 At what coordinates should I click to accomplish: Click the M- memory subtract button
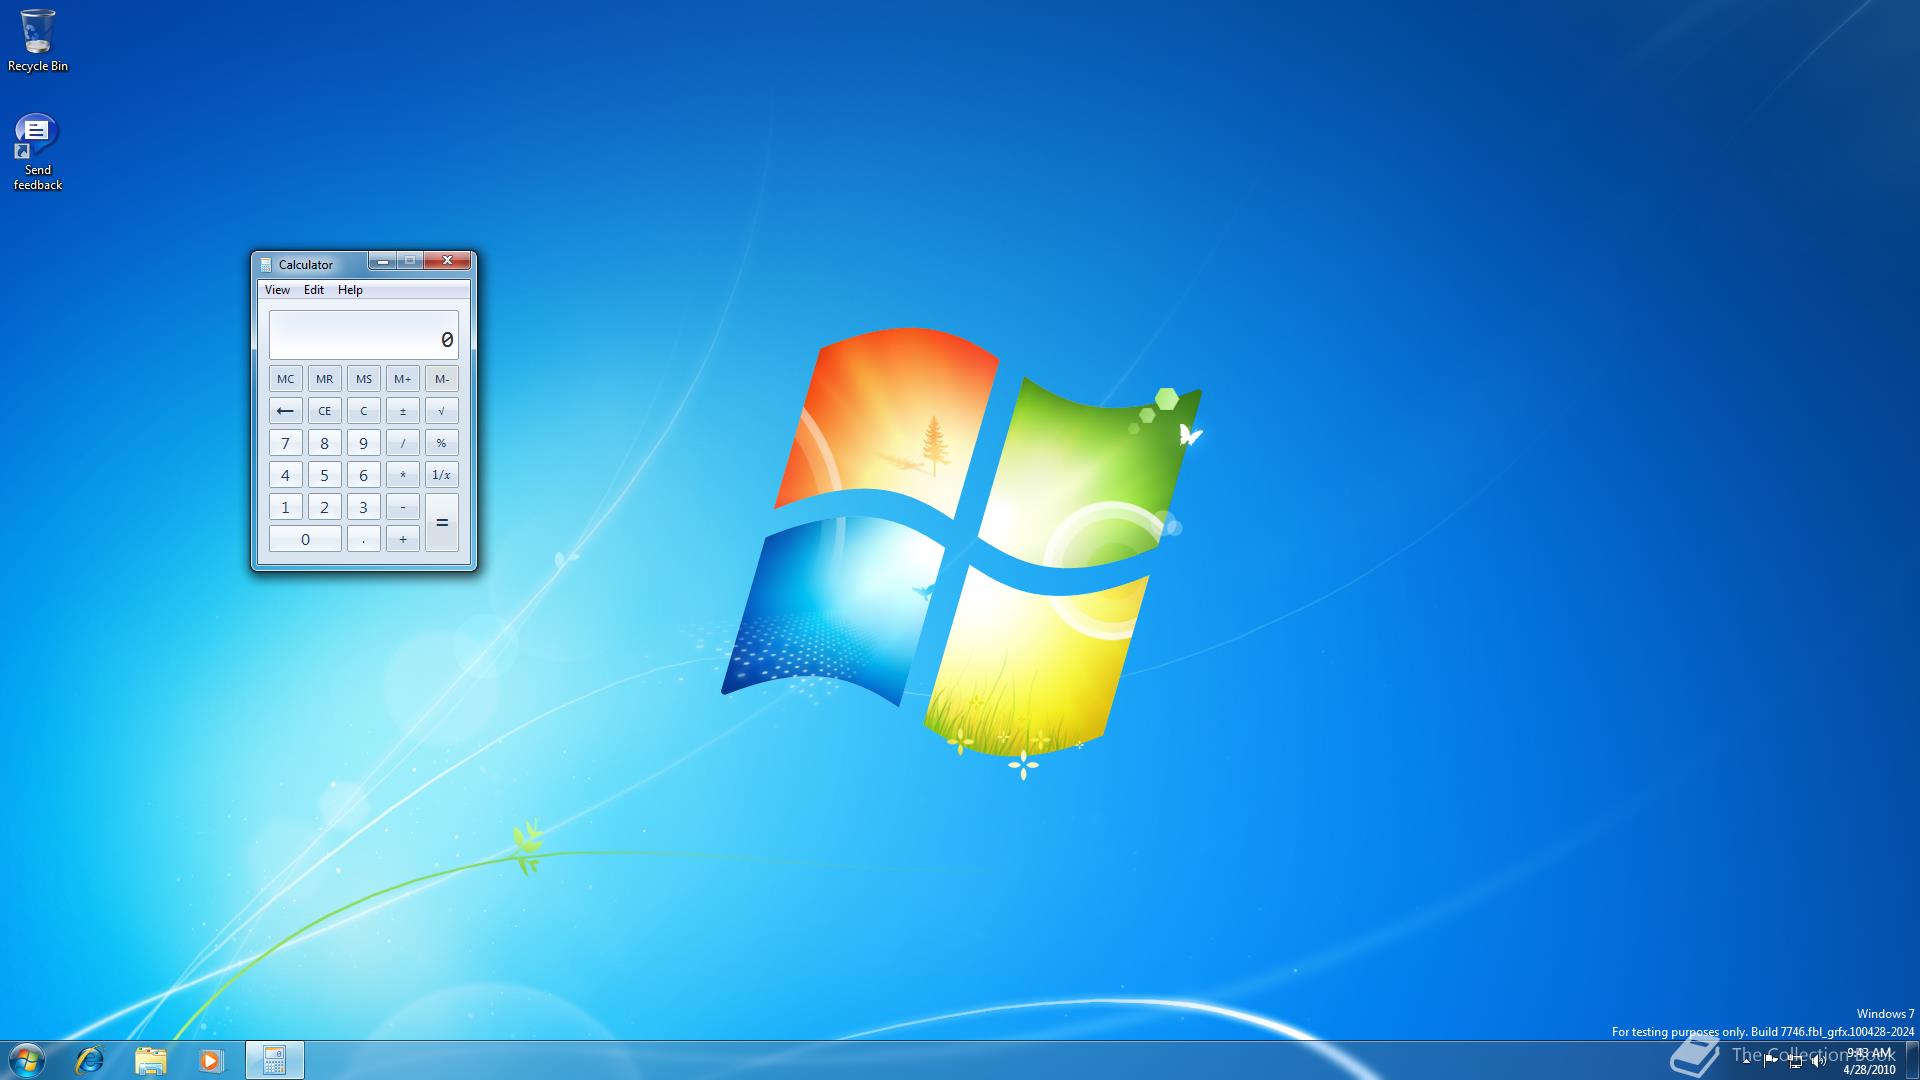click(x=441, y=379)
